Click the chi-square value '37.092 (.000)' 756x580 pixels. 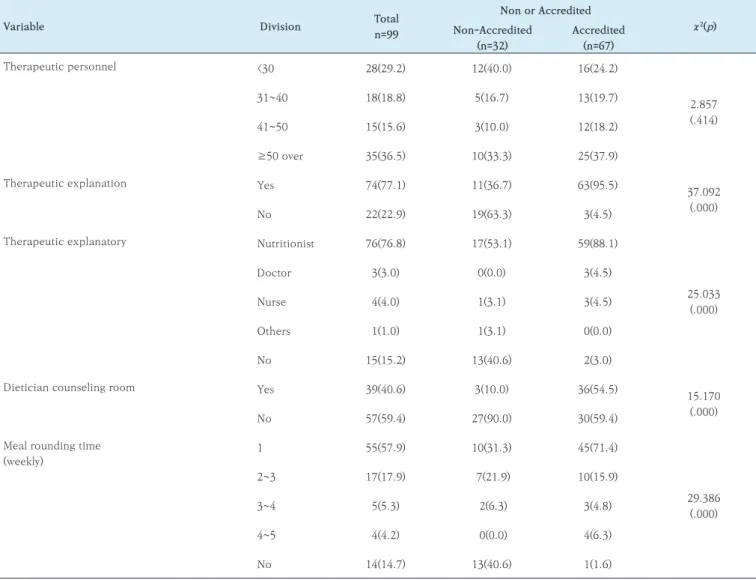[x=704, y=200]
